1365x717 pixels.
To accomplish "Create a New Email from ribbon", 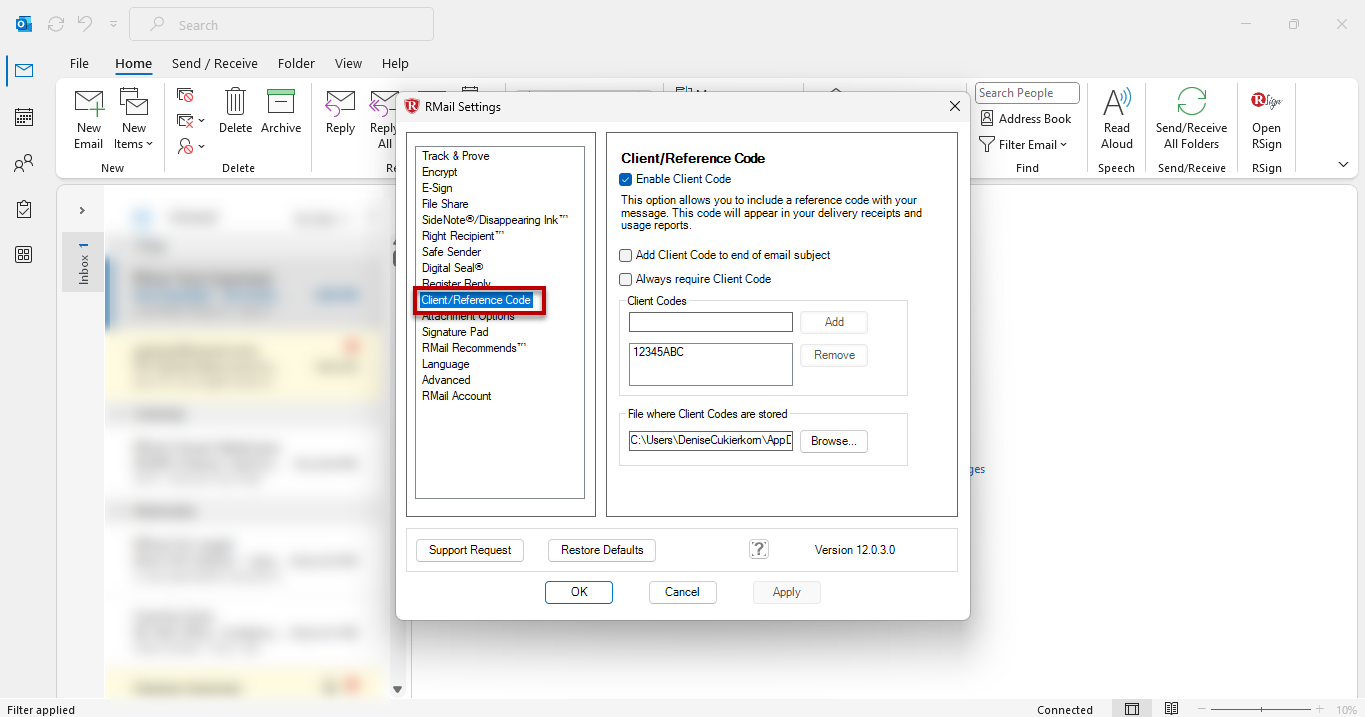I will click(89, 118).
